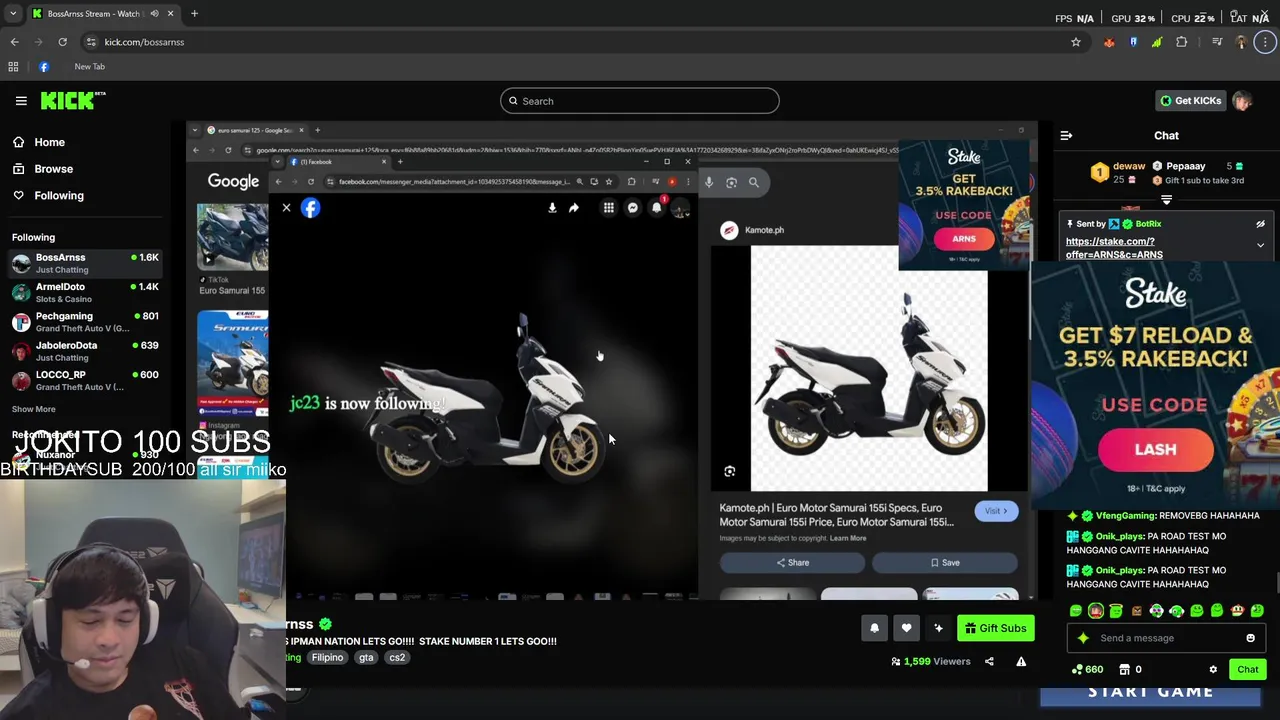Viewport: 1280px width, 720px height.
Task: Click dewaw top gifter name
Action: pyautogui.click(x=1129, y=166)
